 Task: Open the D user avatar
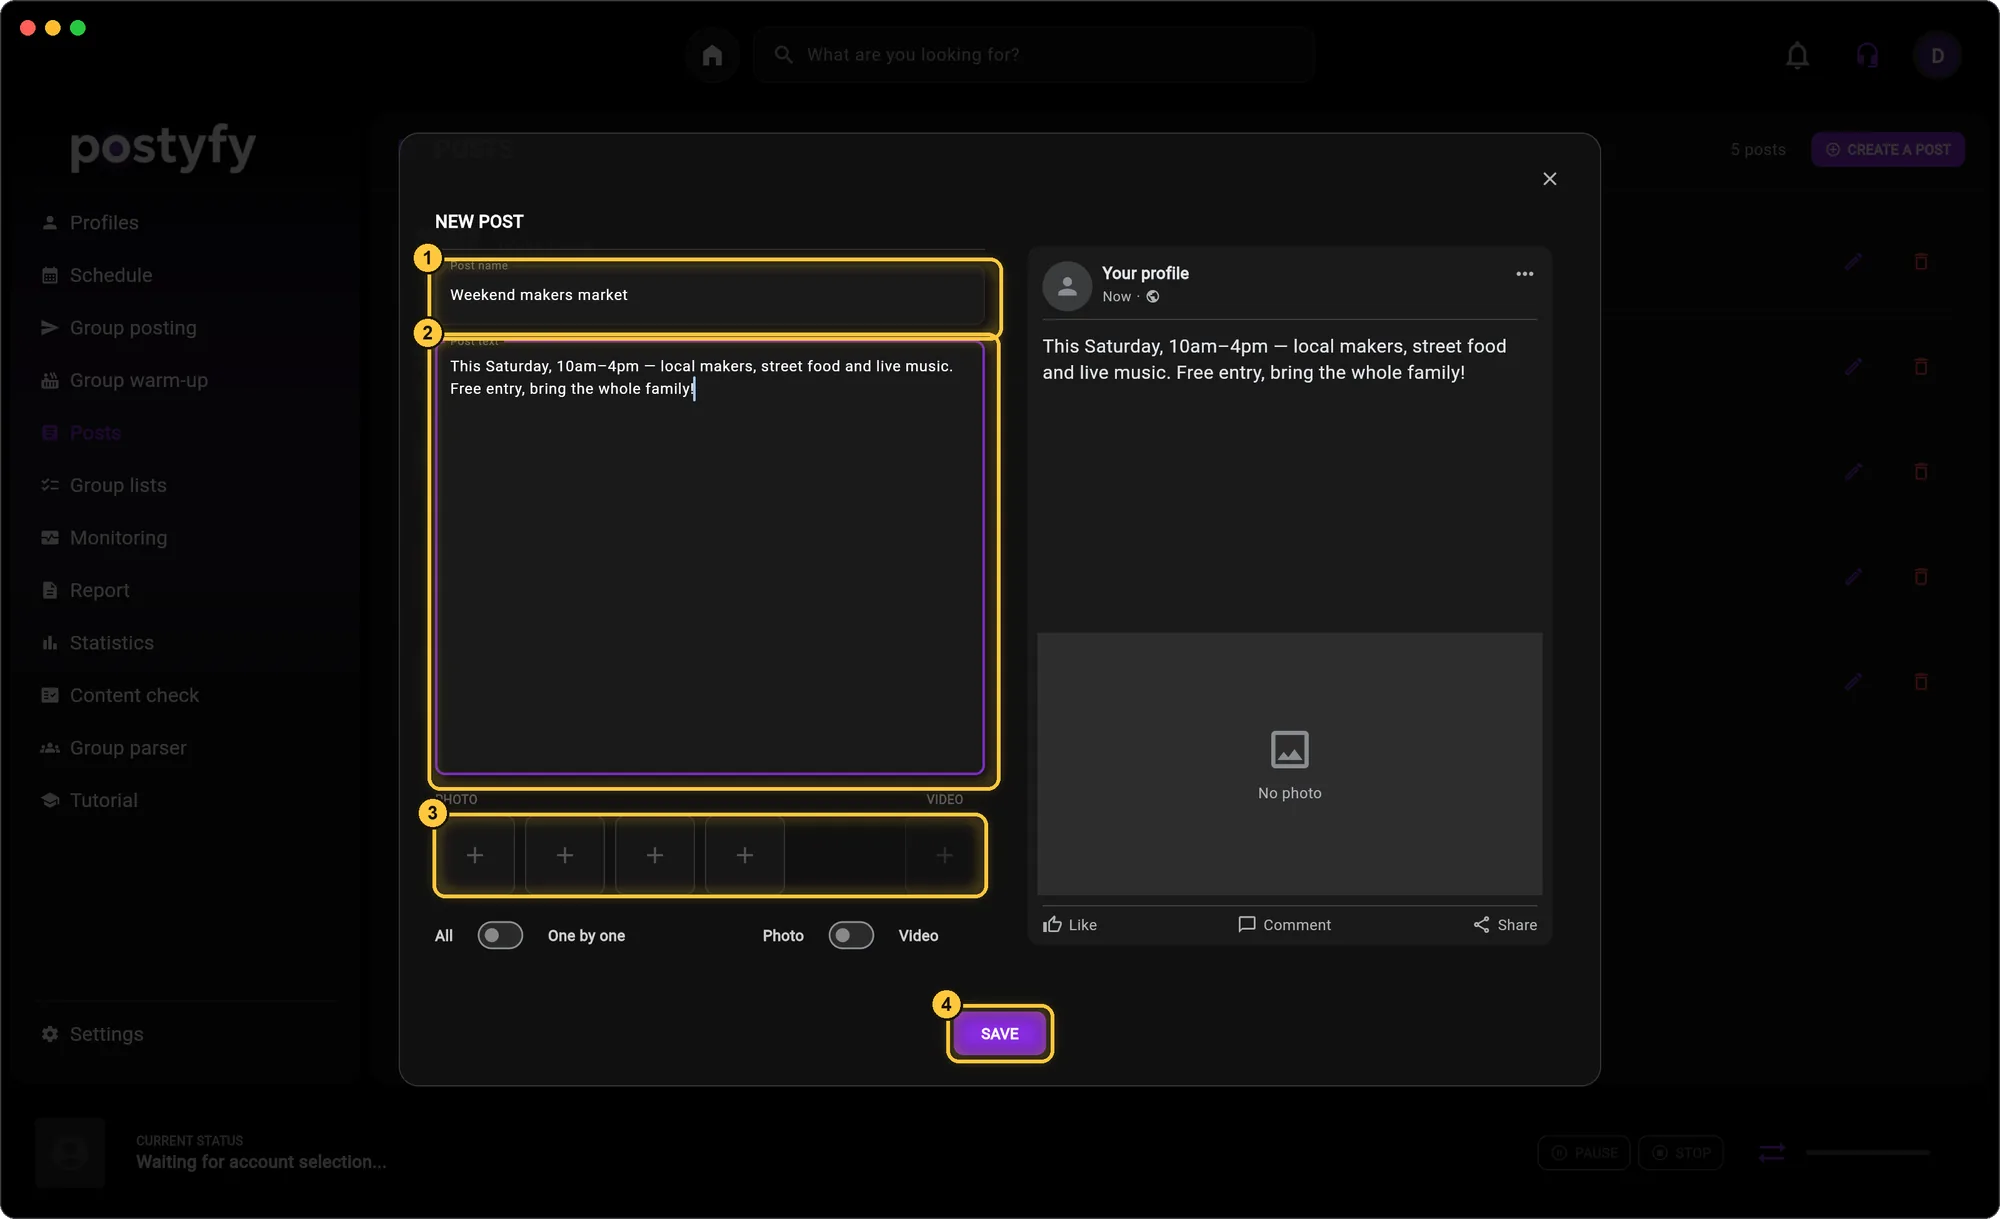(1937, 55)
